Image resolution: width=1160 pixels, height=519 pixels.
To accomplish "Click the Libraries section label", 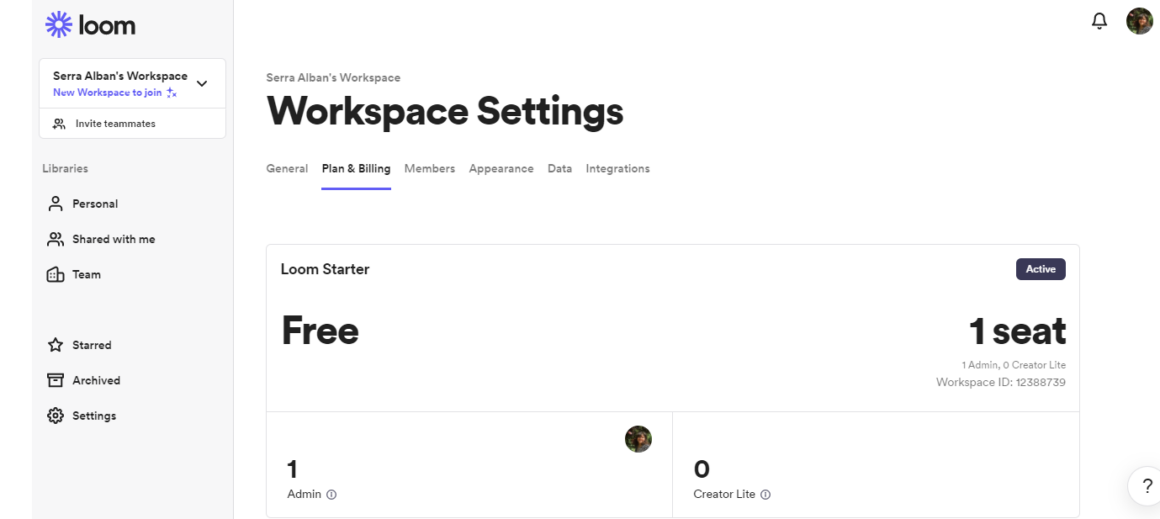I will (x=65, y=169).
